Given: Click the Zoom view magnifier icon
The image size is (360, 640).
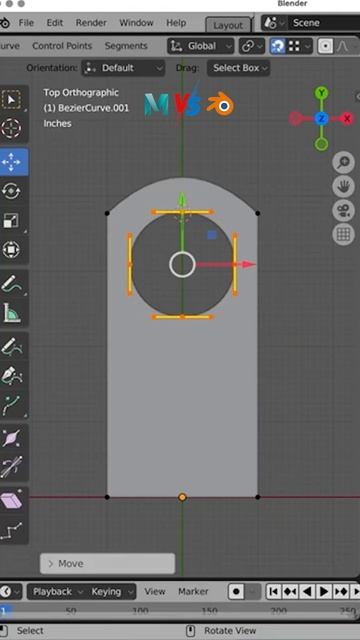Looking at the screenshot, I should pyautogui.click(x=343, y=163).
